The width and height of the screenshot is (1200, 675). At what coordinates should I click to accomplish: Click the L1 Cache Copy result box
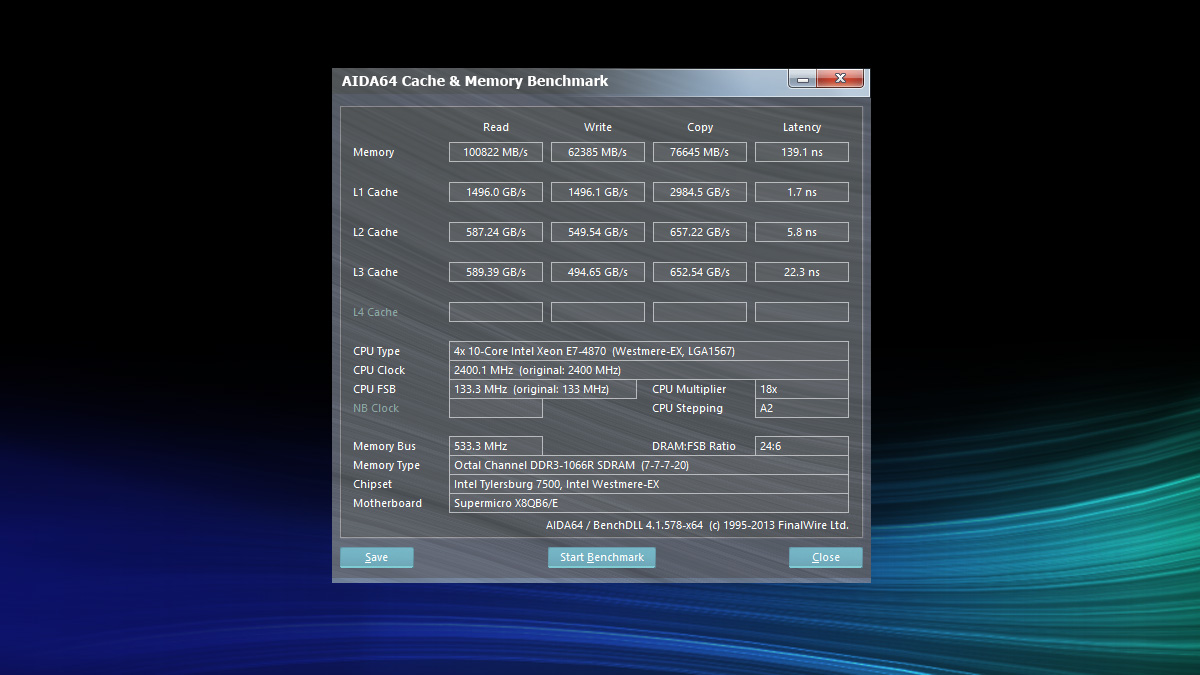pos(699,192)
